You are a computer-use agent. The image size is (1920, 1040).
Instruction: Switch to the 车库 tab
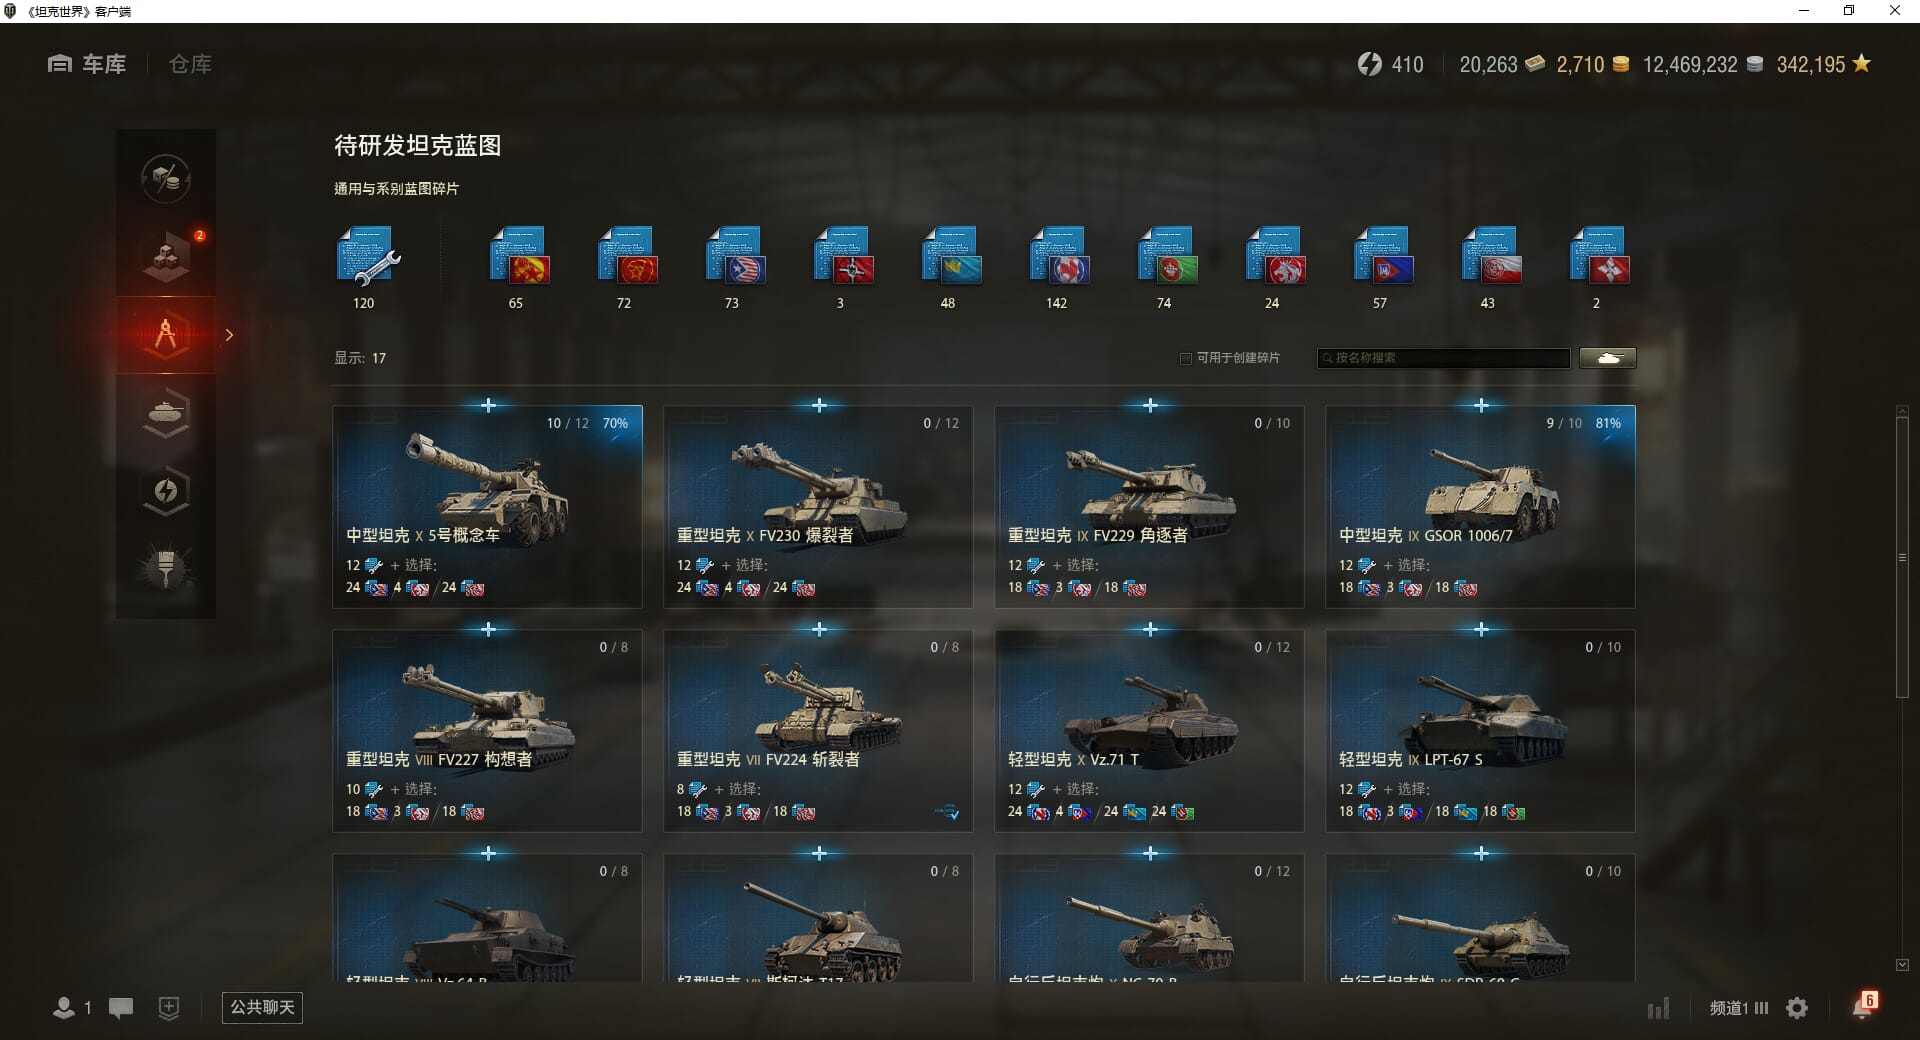coord(87,64)
